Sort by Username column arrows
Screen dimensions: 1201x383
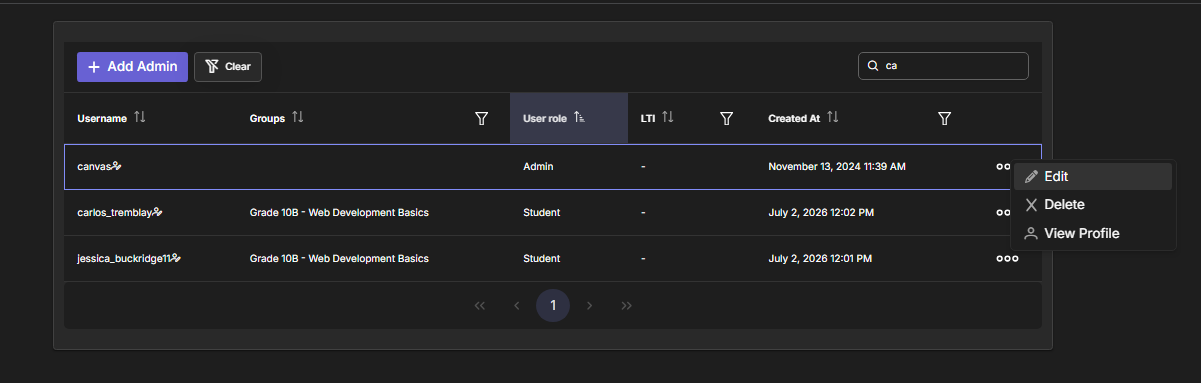pyautogui.click(x=139, y=118)
